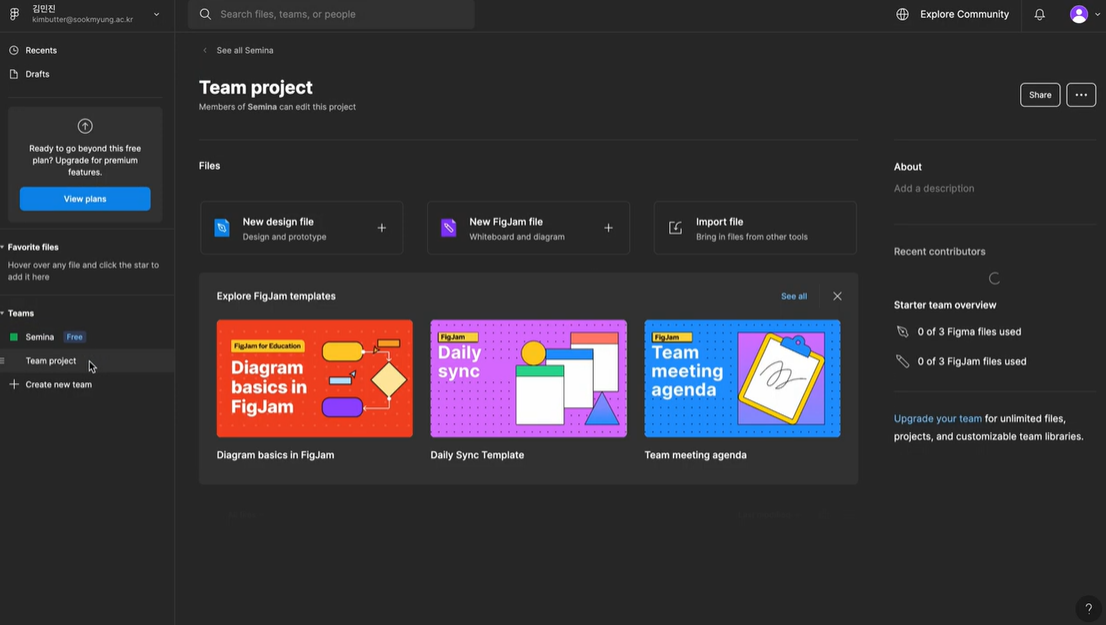
Task: Click the Recents clock icon
Action: (x=13, y=50)
